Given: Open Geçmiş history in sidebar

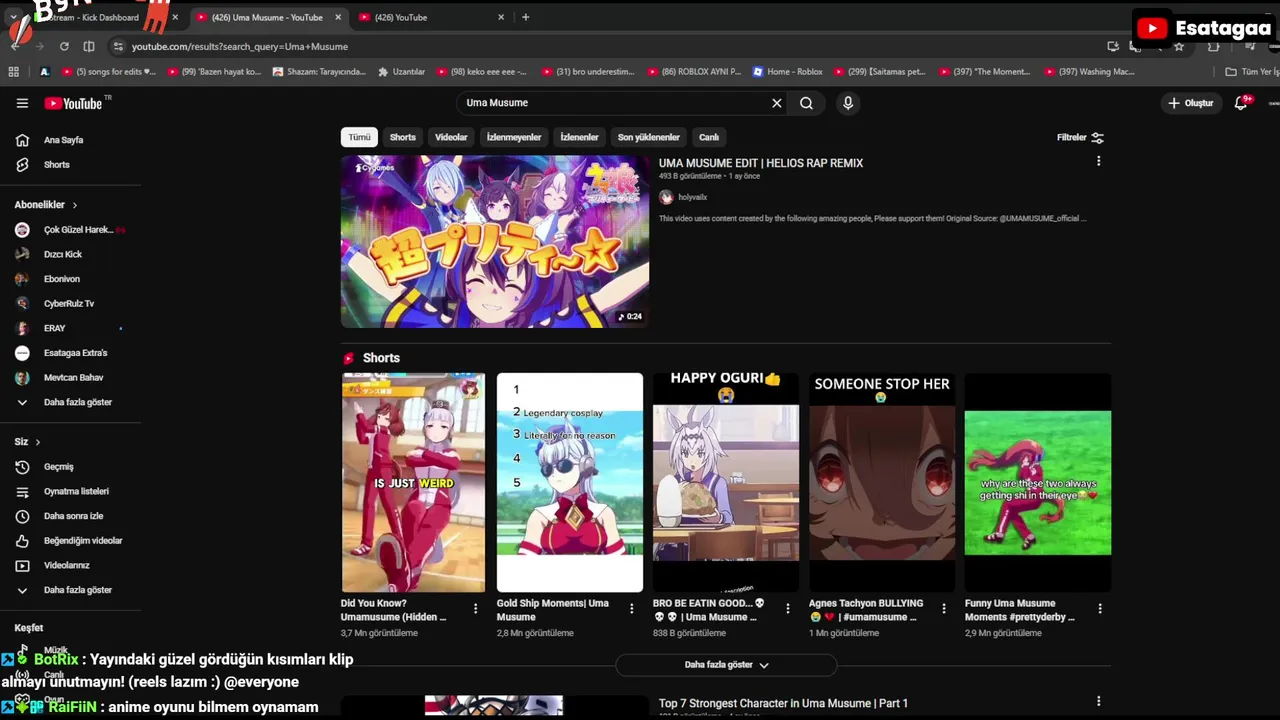Looking at the screenshot, I should (x=59, y=467).
